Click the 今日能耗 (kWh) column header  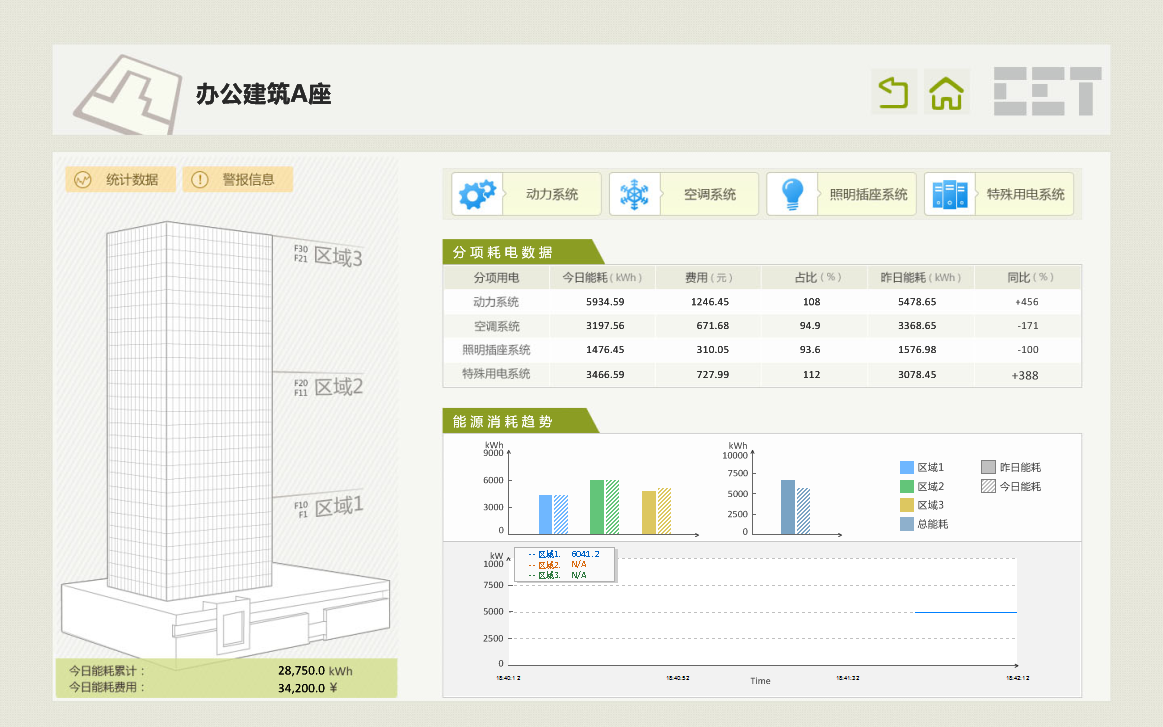(602, 277)
